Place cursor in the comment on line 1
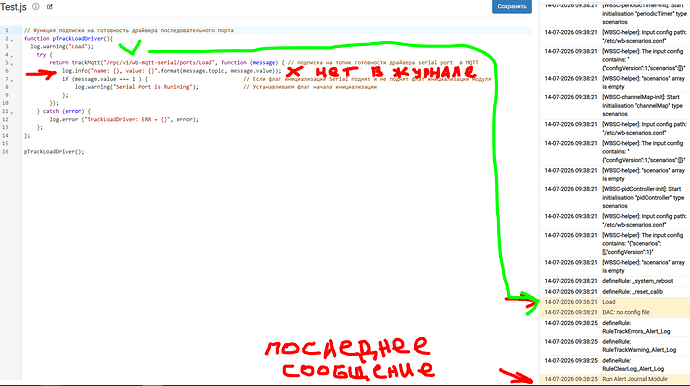Viewport: 690px width, 386px height. point(128,30)
